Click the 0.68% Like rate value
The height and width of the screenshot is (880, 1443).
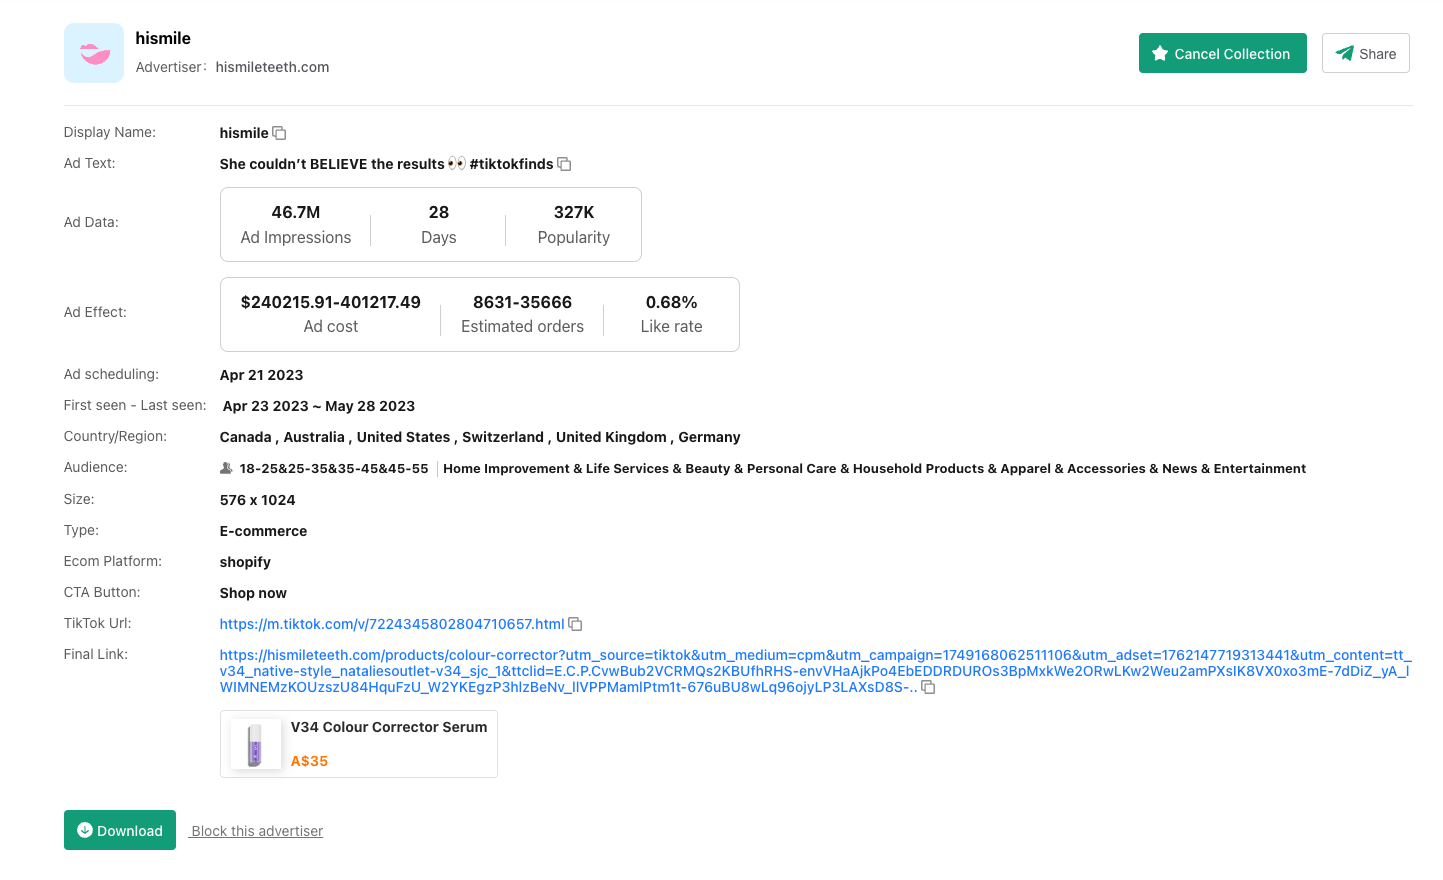click(671, 302)
